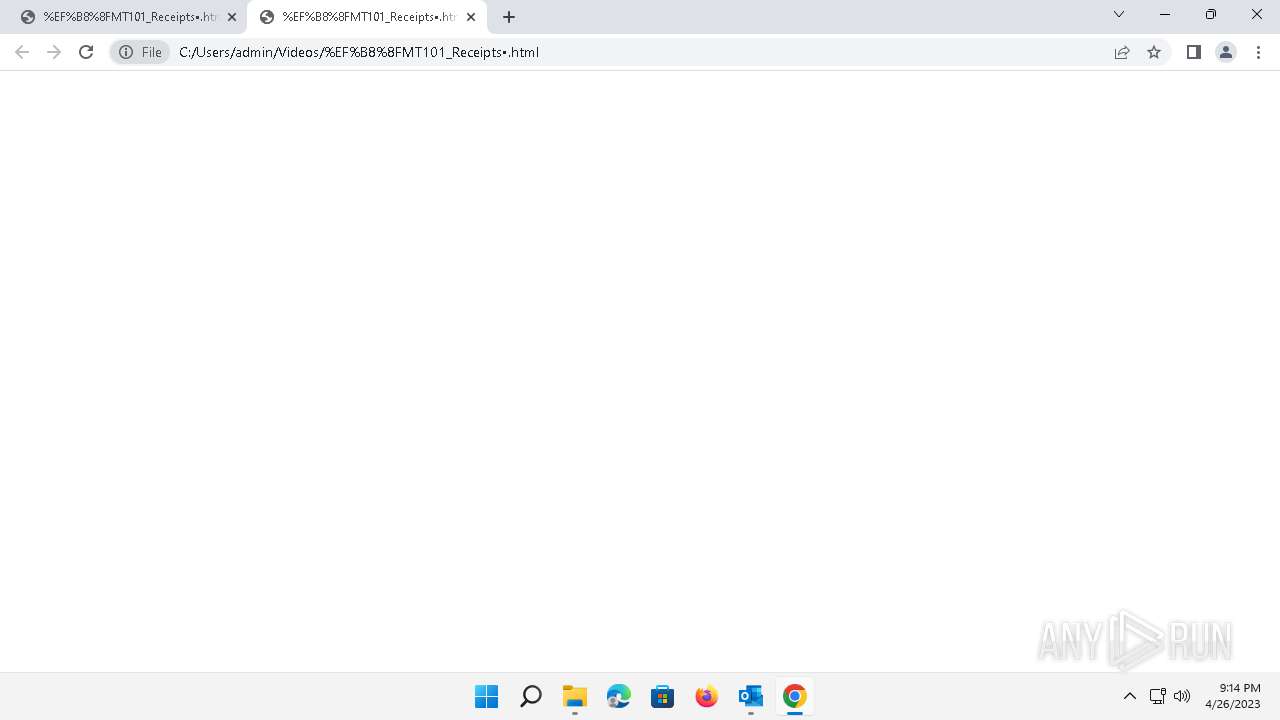Go back to the previous page
This screenshot has height=720, width=1280.
[x=22, y=52]
